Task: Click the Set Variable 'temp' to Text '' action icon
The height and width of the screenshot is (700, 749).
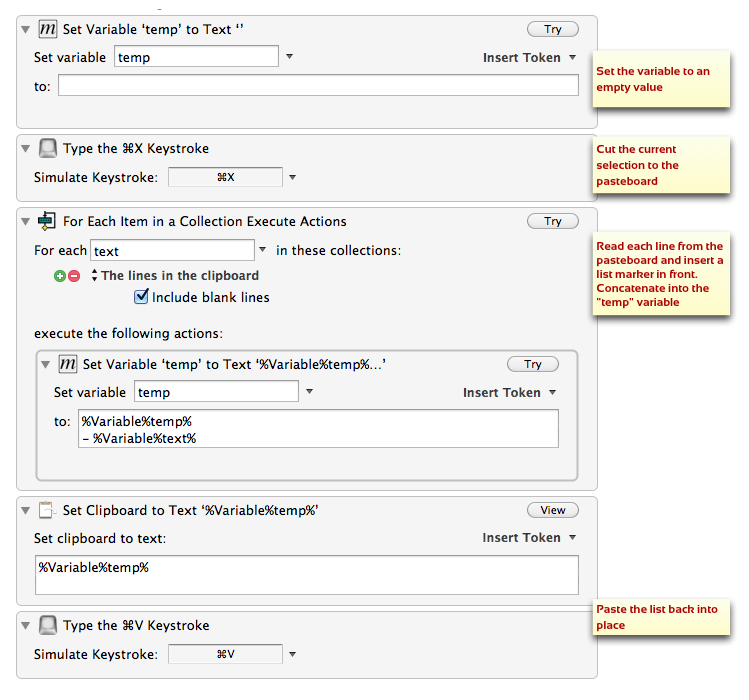Action: click(48, 29)
